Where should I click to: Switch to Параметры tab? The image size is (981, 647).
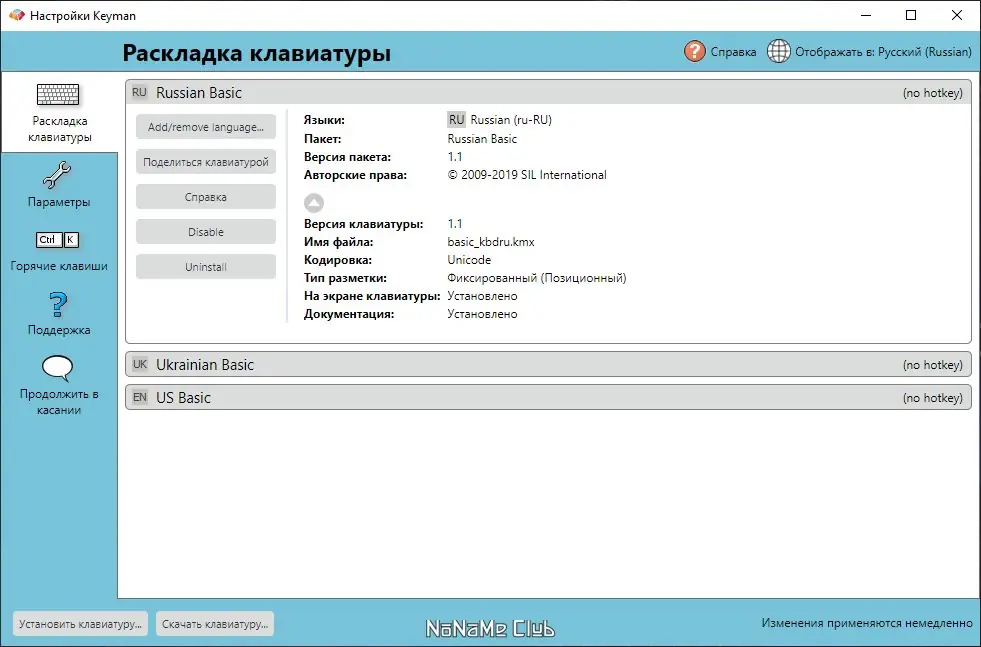[59, 185]
